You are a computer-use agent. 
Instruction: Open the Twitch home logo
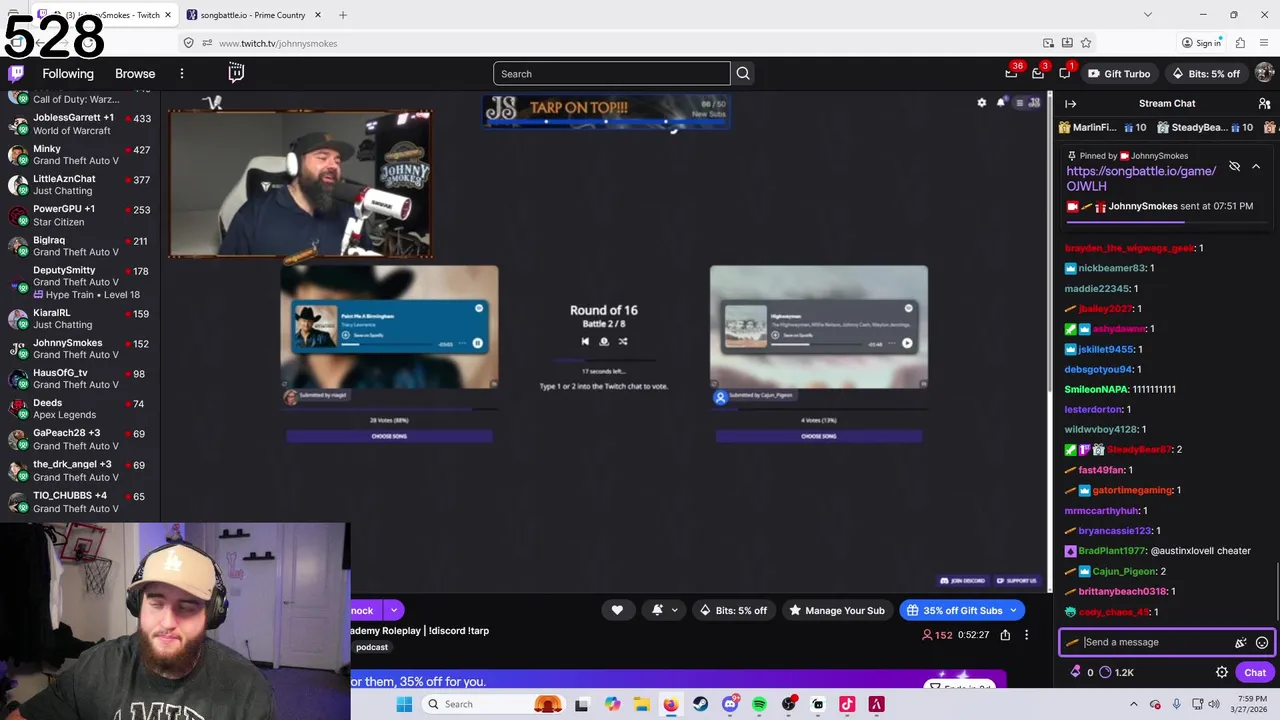16,73
